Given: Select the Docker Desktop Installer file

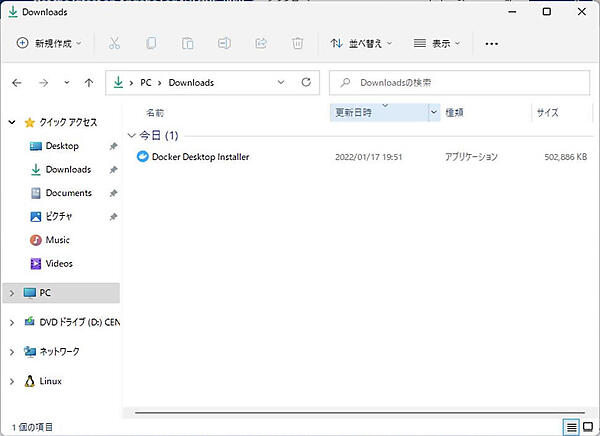Looking at the screenshot, I should point(201,157).
